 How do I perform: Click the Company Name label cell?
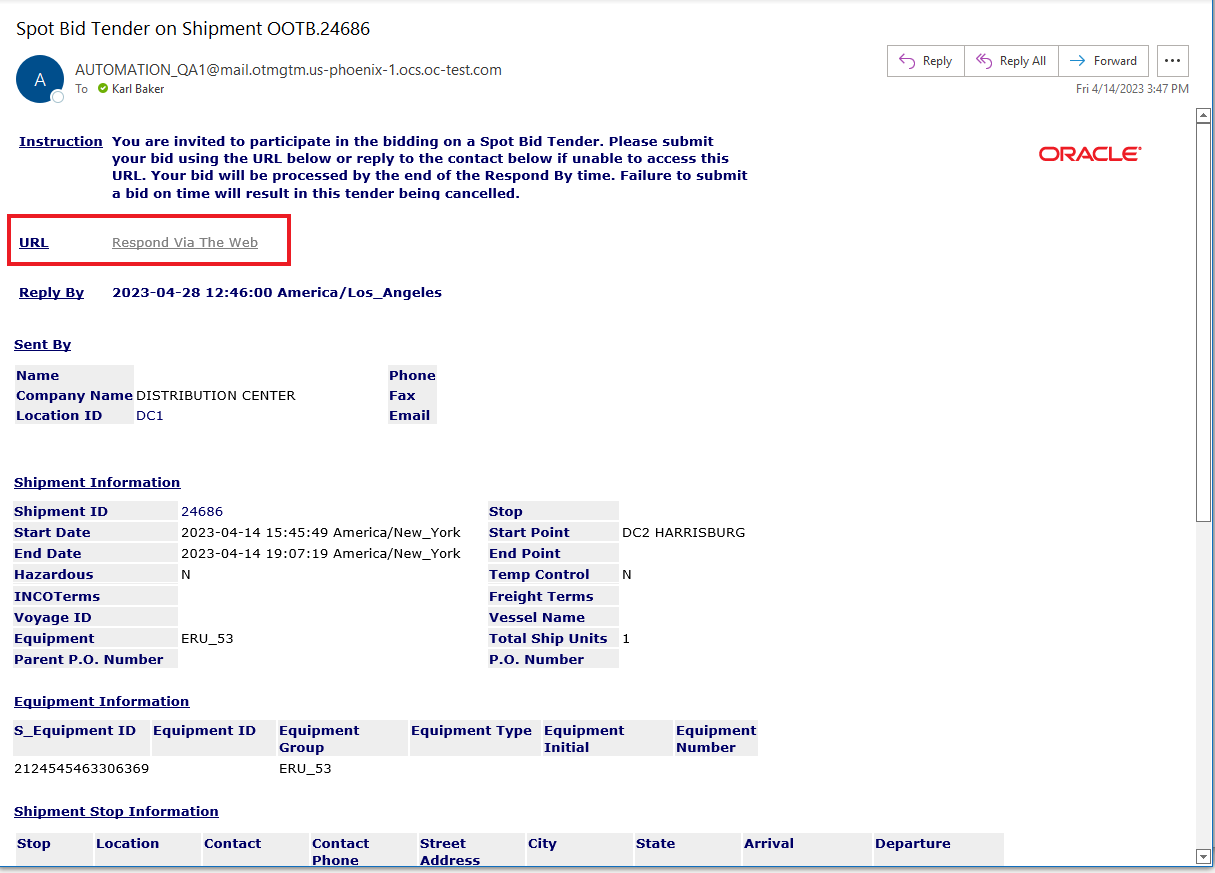(74, 395)
